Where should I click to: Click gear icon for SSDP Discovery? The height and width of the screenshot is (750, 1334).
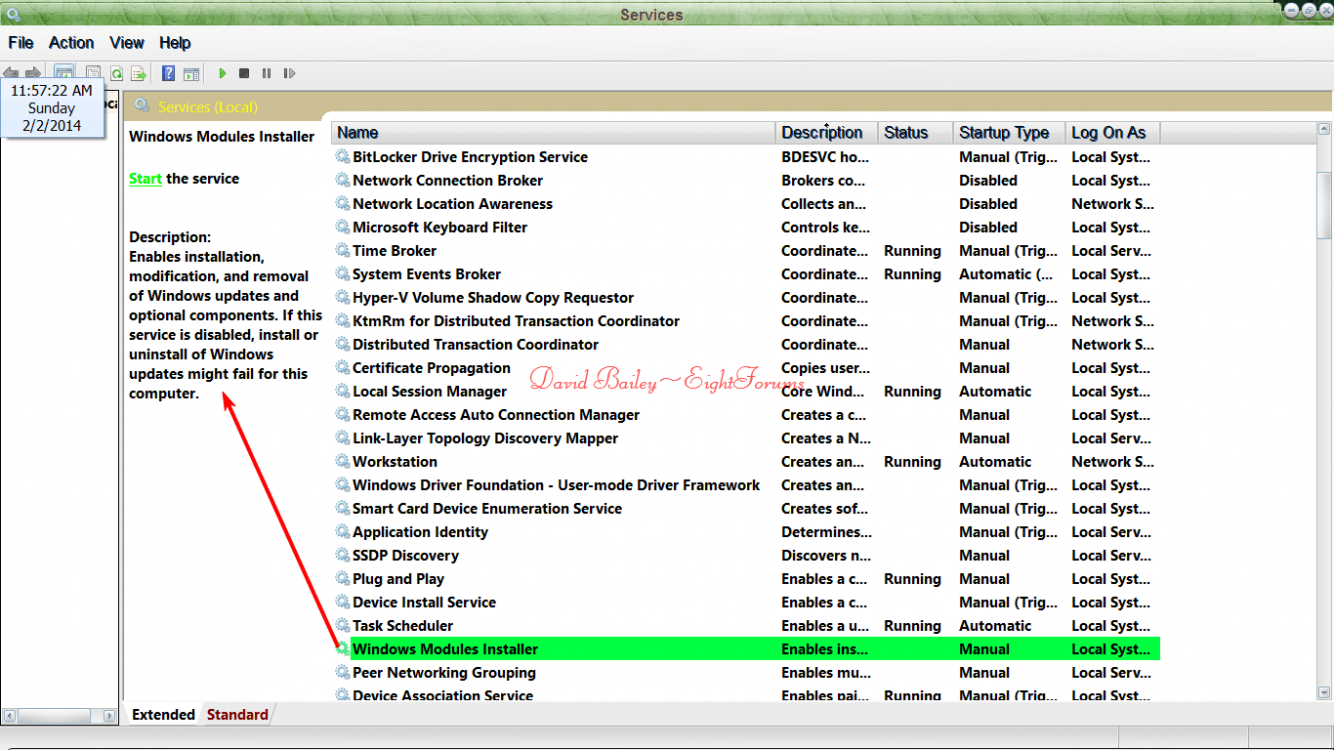pyautogui.click(x=343, y=556)
